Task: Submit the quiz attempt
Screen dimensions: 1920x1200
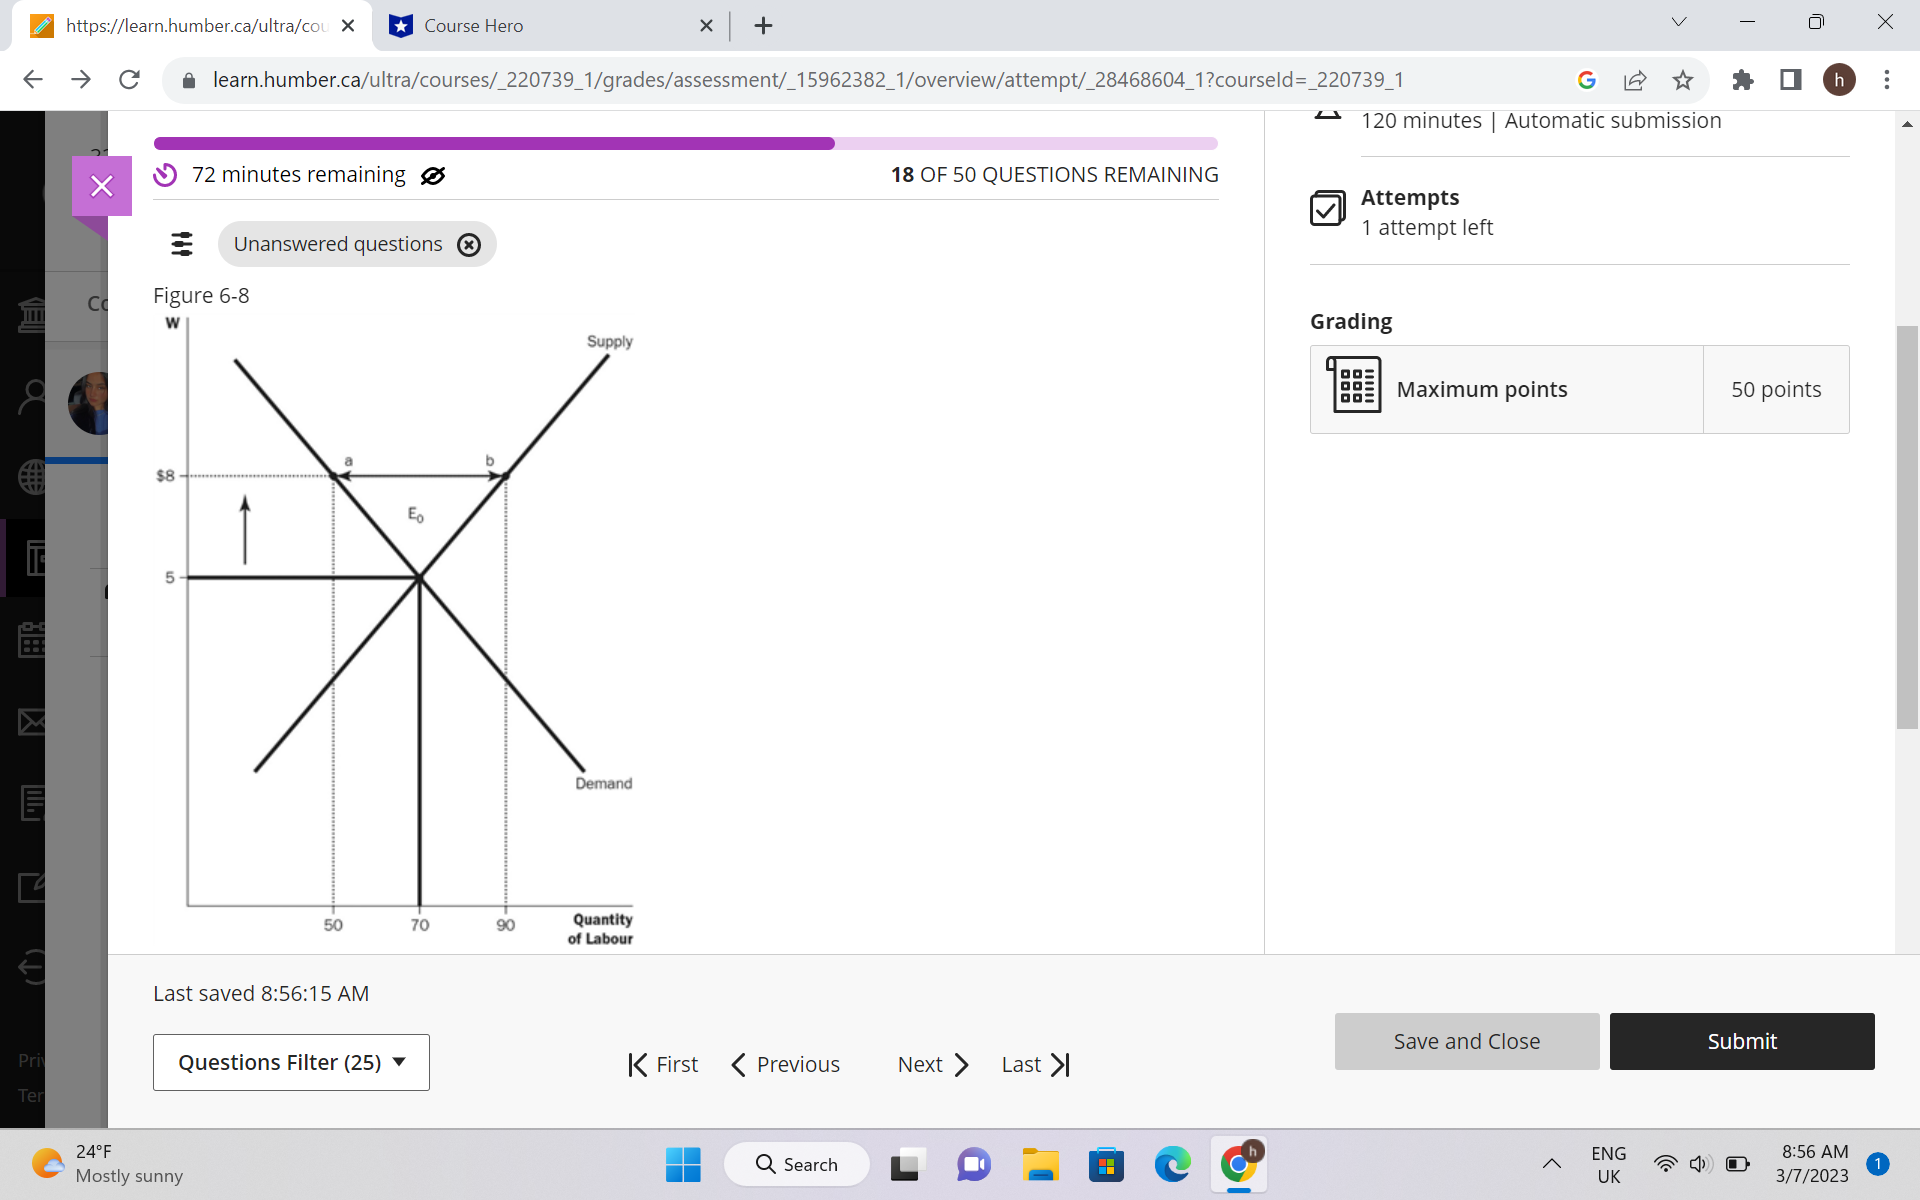Action: coord(1741,1041)
